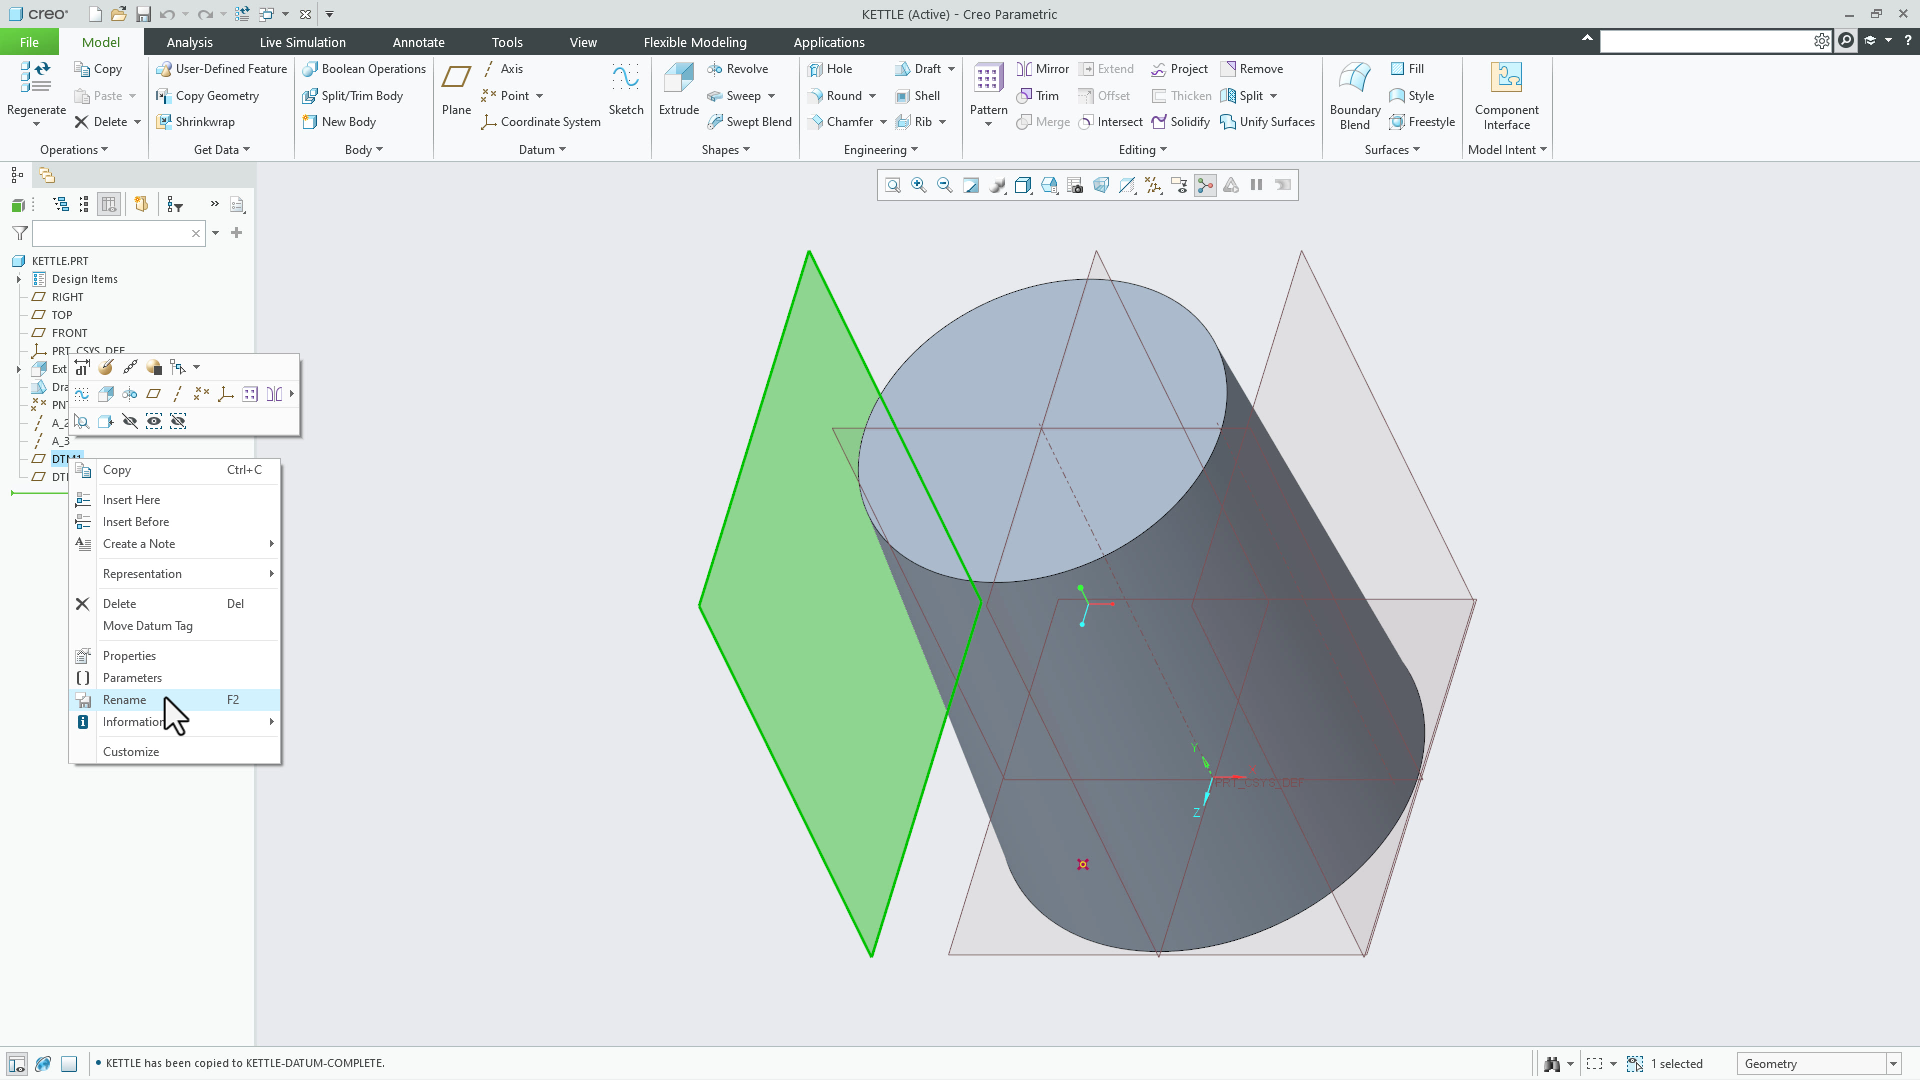Activate the Mirror tool
The width and height of the screenshot is (1920, 1080).
tap(1043, 68)
